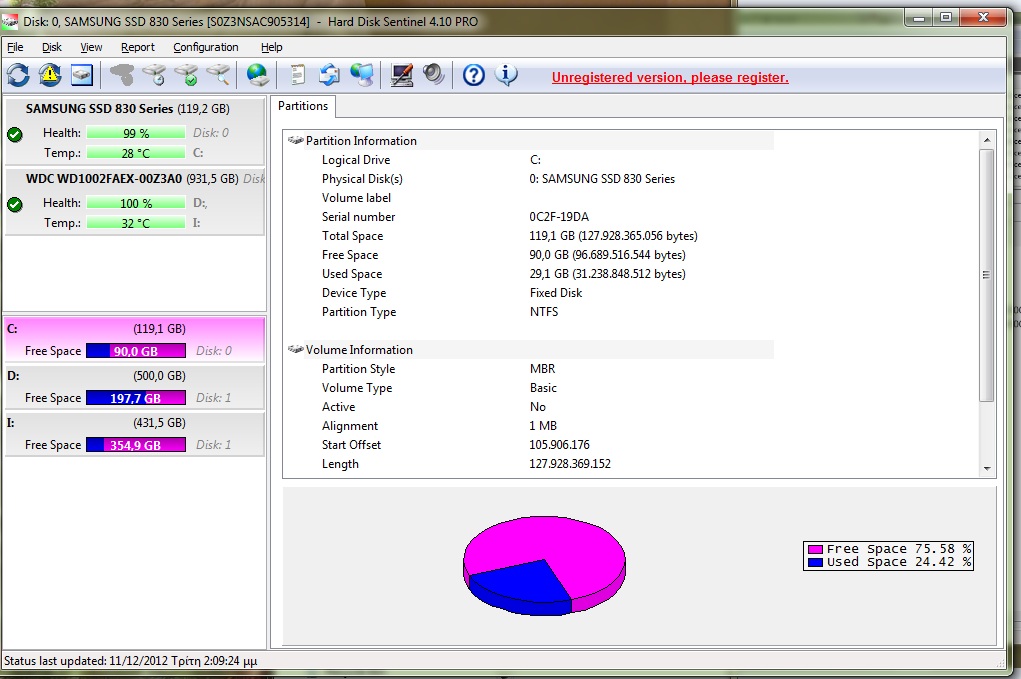This screenshot has width=1021, height=679.
Task: Open the Report menu
Action: (138, 47)
